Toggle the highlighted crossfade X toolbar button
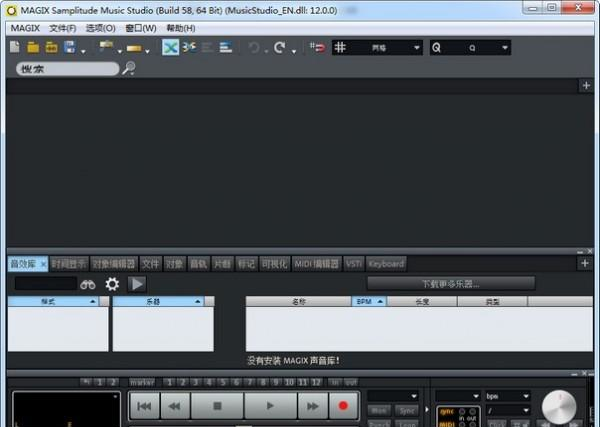600x427 pixels. [170, 47]
